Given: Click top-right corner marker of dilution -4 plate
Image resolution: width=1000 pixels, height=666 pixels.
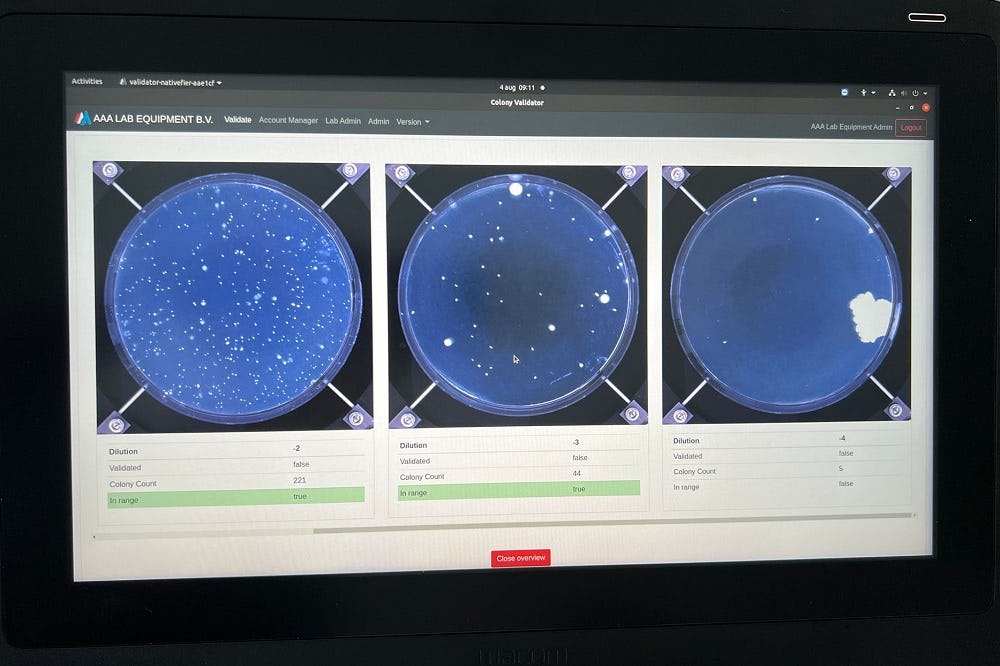Looking at the screenshot, I should (x=896, y=175).
